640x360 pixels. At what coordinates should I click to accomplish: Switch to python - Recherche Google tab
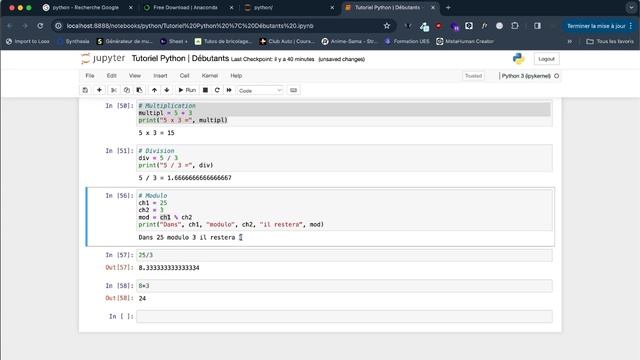tap(85, 7)
